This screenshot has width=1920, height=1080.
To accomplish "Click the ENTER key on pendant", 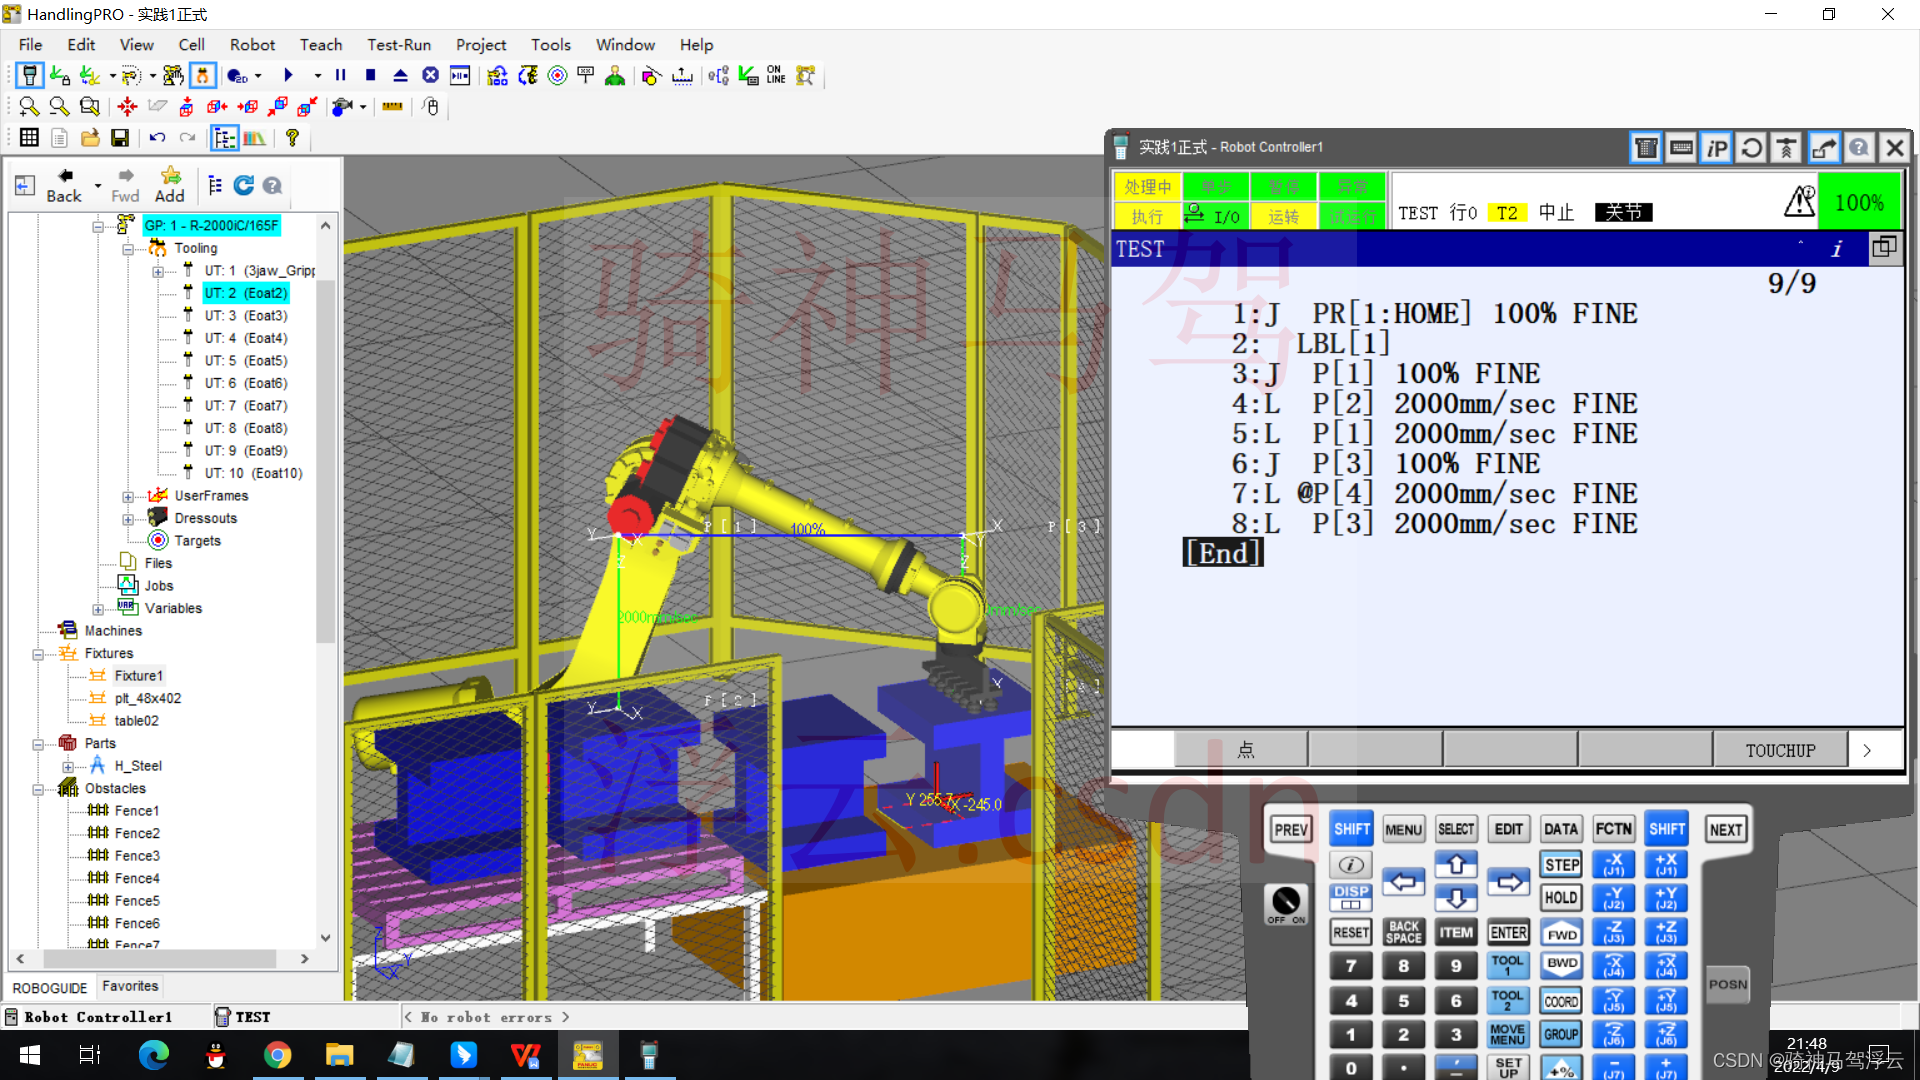I will pos(1508,932).
